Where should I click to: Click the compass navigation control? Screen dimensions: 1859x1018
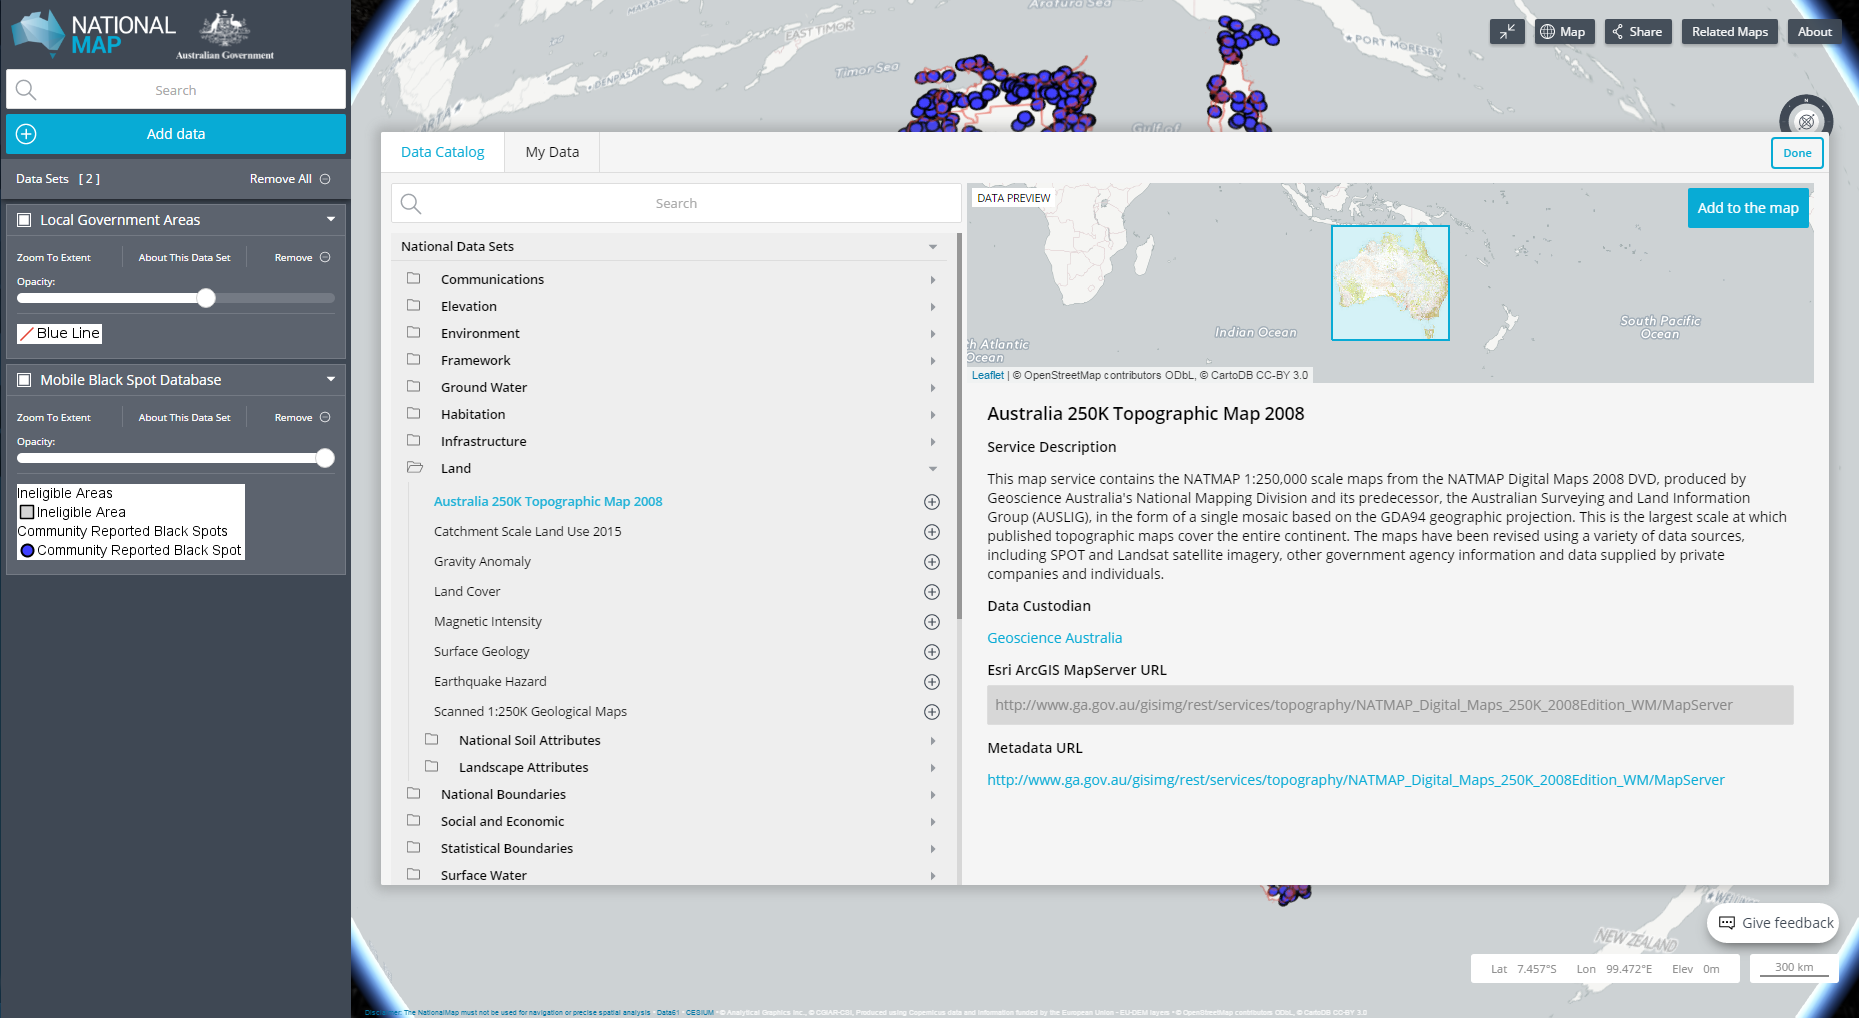(1806, 121)
